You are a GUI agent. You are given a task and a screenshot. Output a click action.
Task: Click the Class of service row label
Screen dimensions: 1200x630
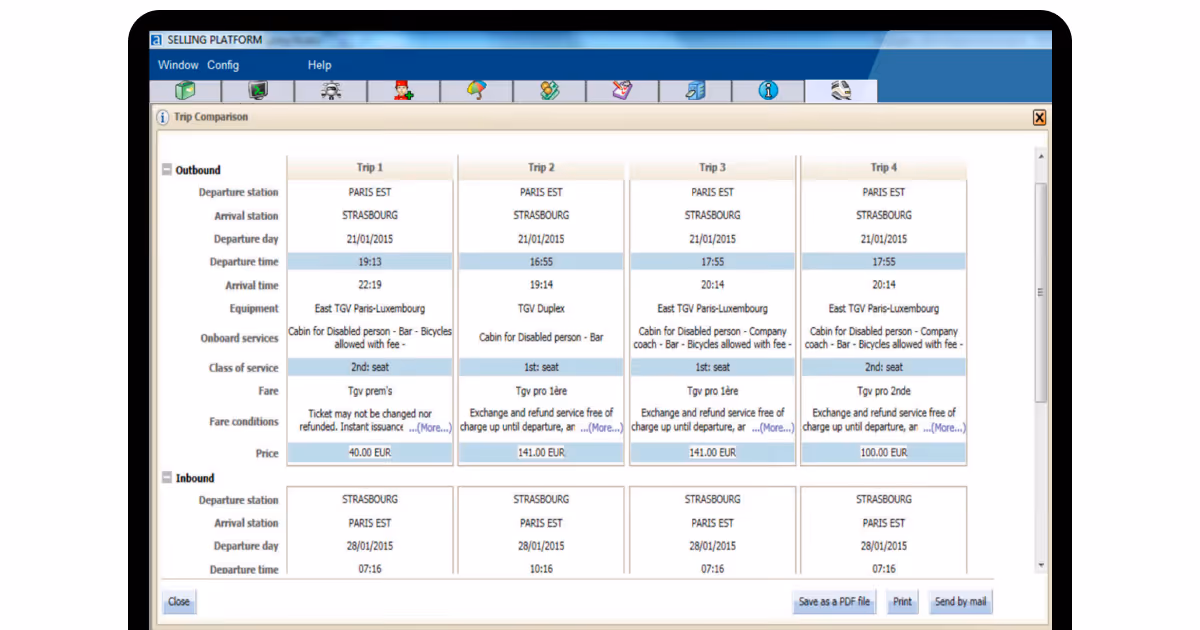(x=244, y=368)
